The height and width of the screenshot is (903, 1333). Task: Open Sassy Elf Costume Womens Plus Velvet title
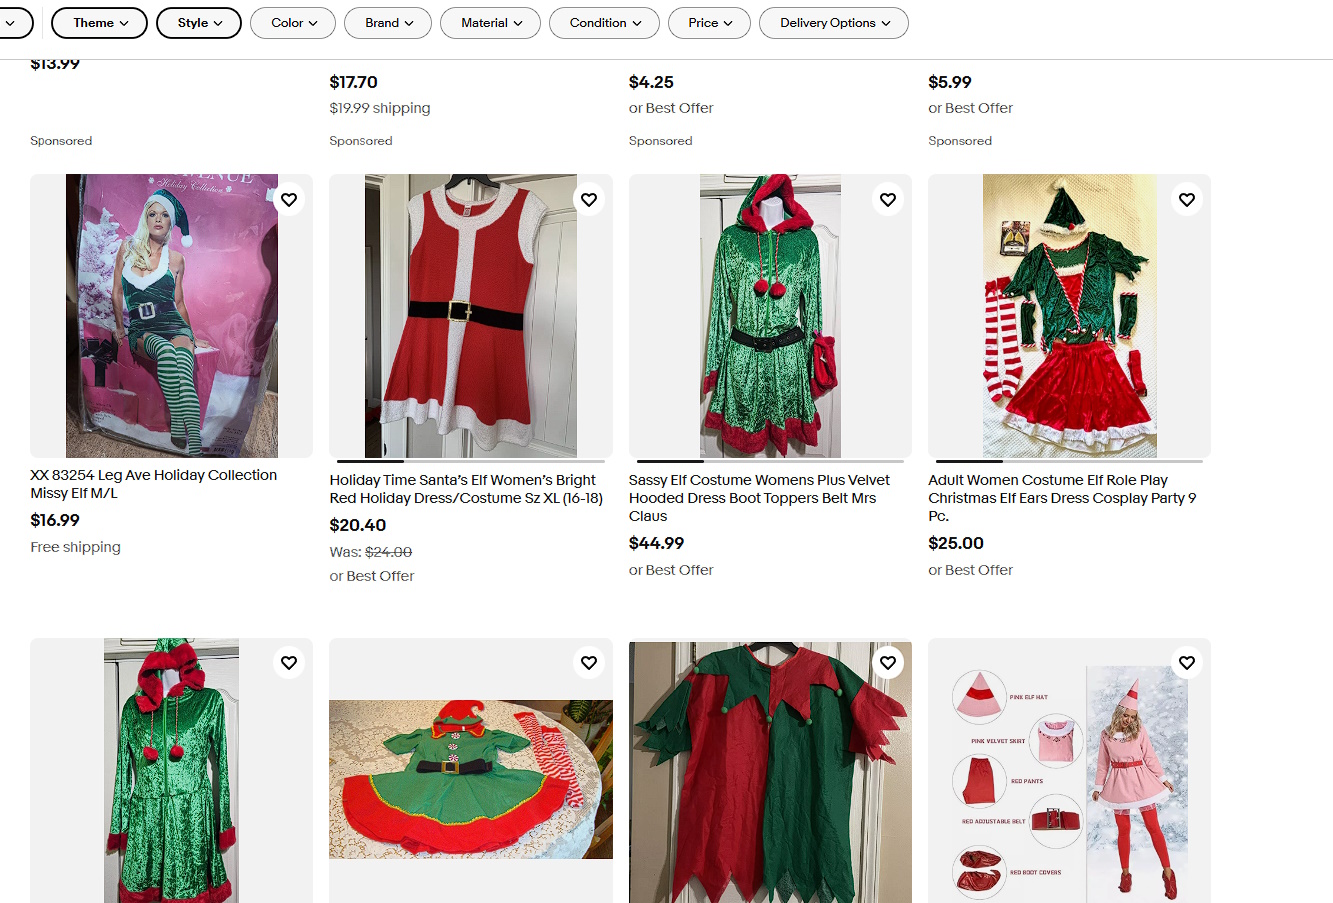tap(759, 498)
